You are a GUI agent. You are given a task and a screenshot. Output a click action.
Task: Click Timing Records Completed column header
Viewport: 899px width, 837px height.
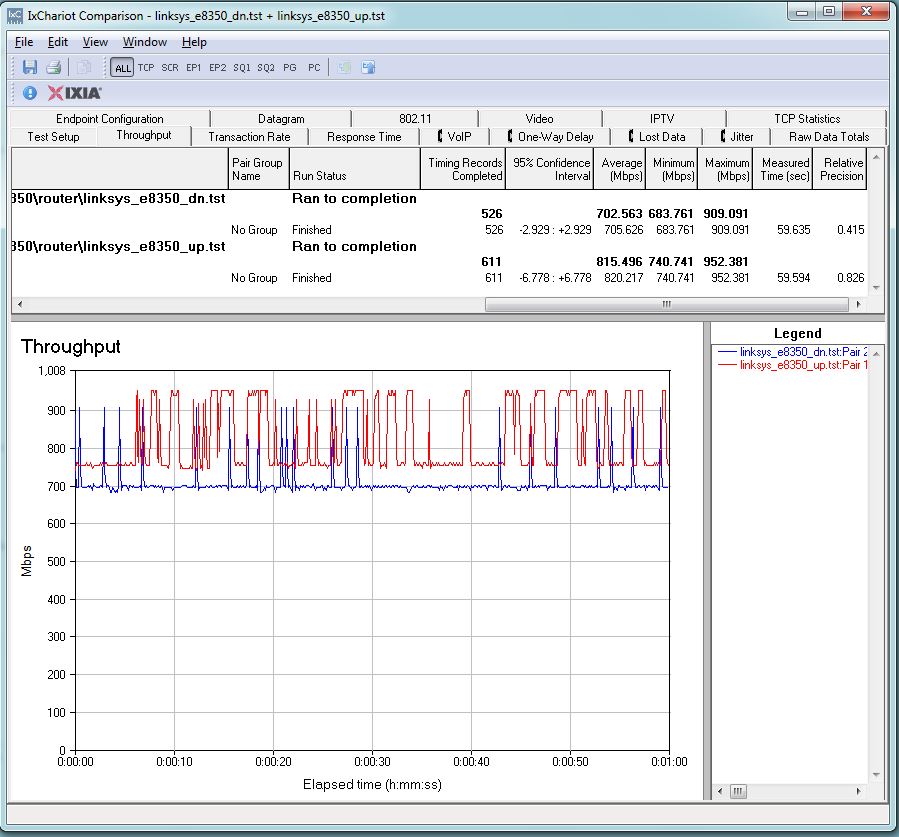pos(463,169)
